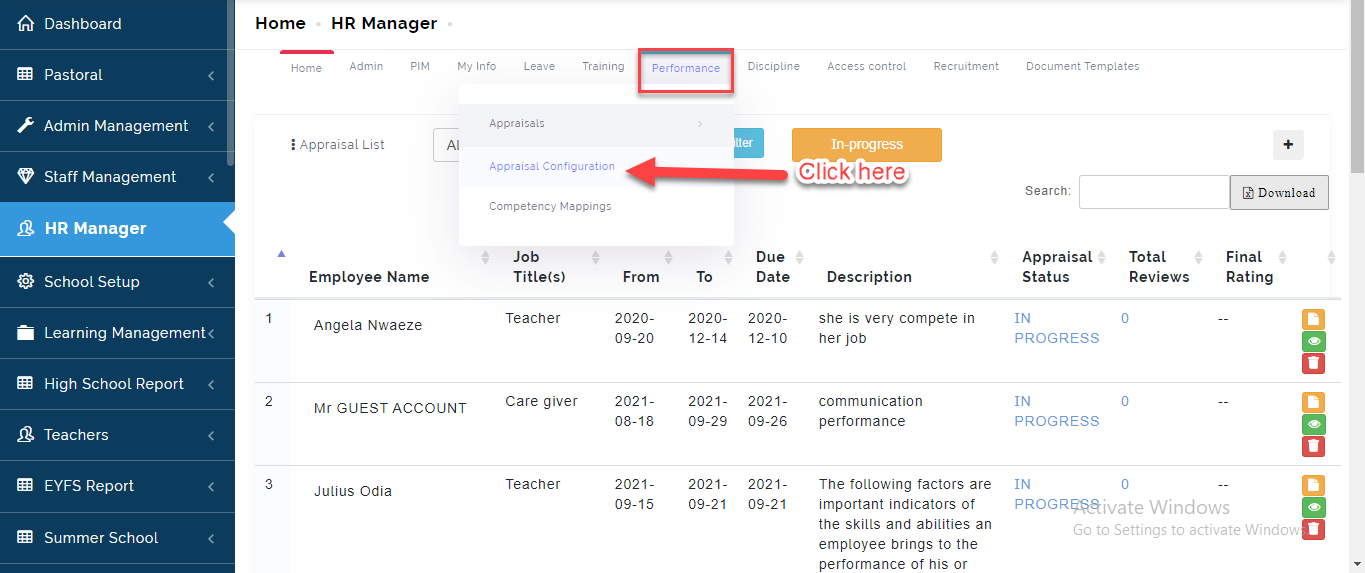This screenshot has height=573, width=1365.
Task: Click the In-progress orange button
Action: click(867, 144)
